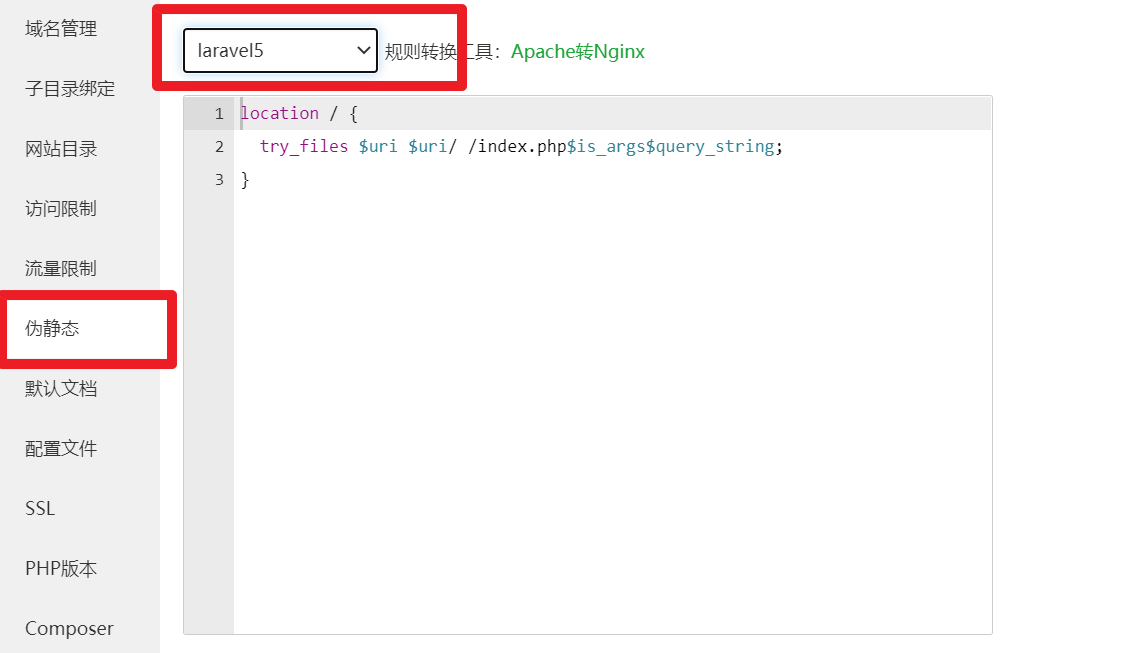
Task: Click line number 3 in editor gutter
Action: (x=218, y=180)
